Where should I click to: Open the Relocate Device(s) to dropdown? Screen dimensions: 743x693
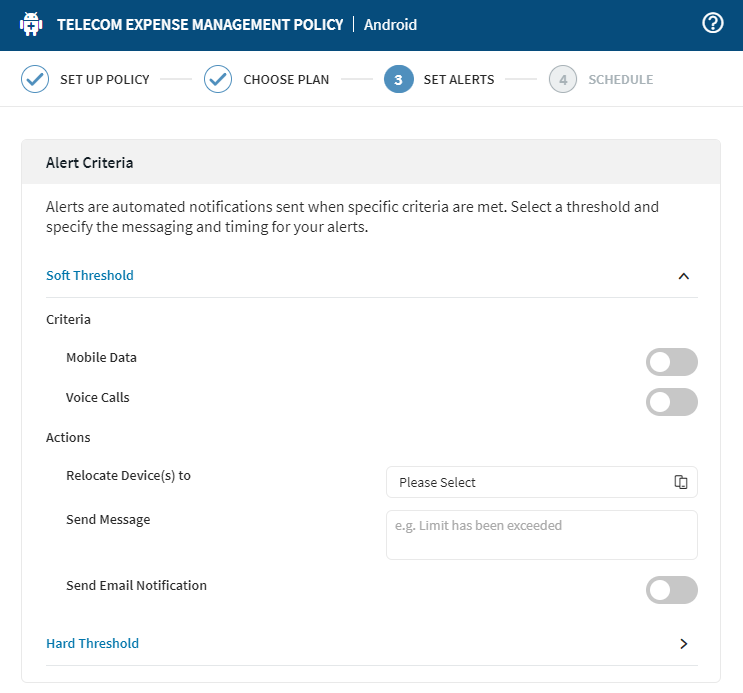(530, 482)
